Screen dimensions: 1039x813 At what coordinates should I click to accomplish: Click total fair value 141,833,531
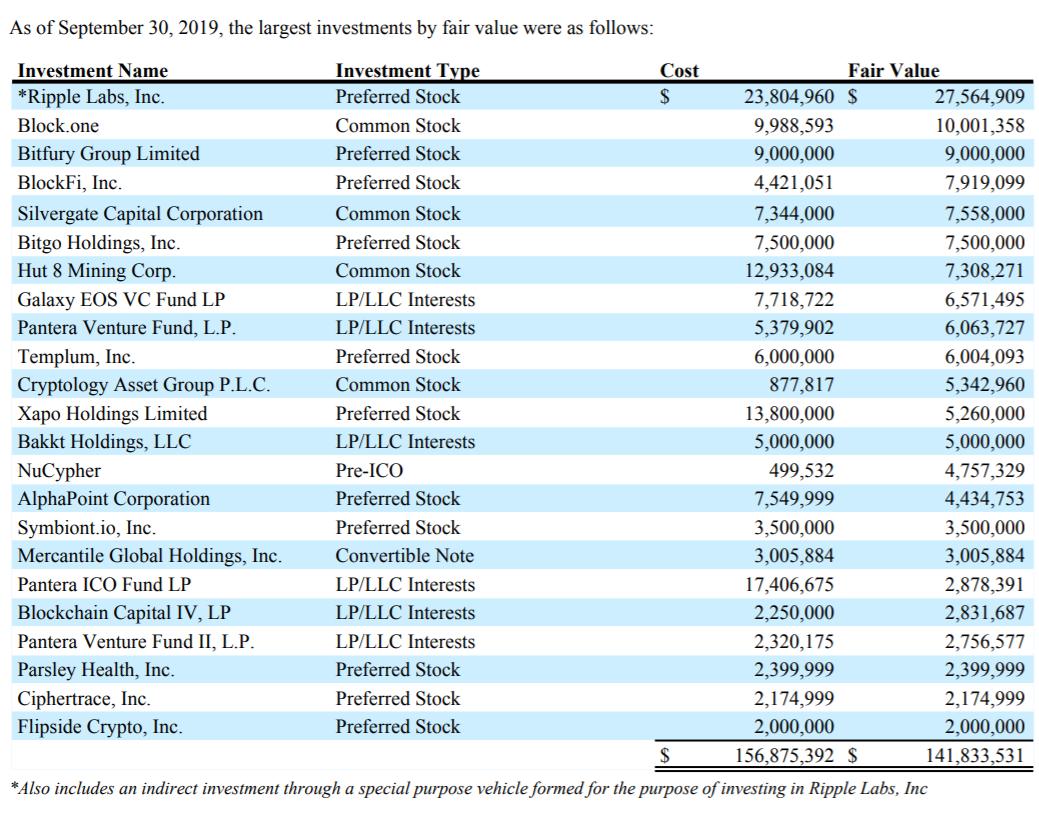coord(975,755)
